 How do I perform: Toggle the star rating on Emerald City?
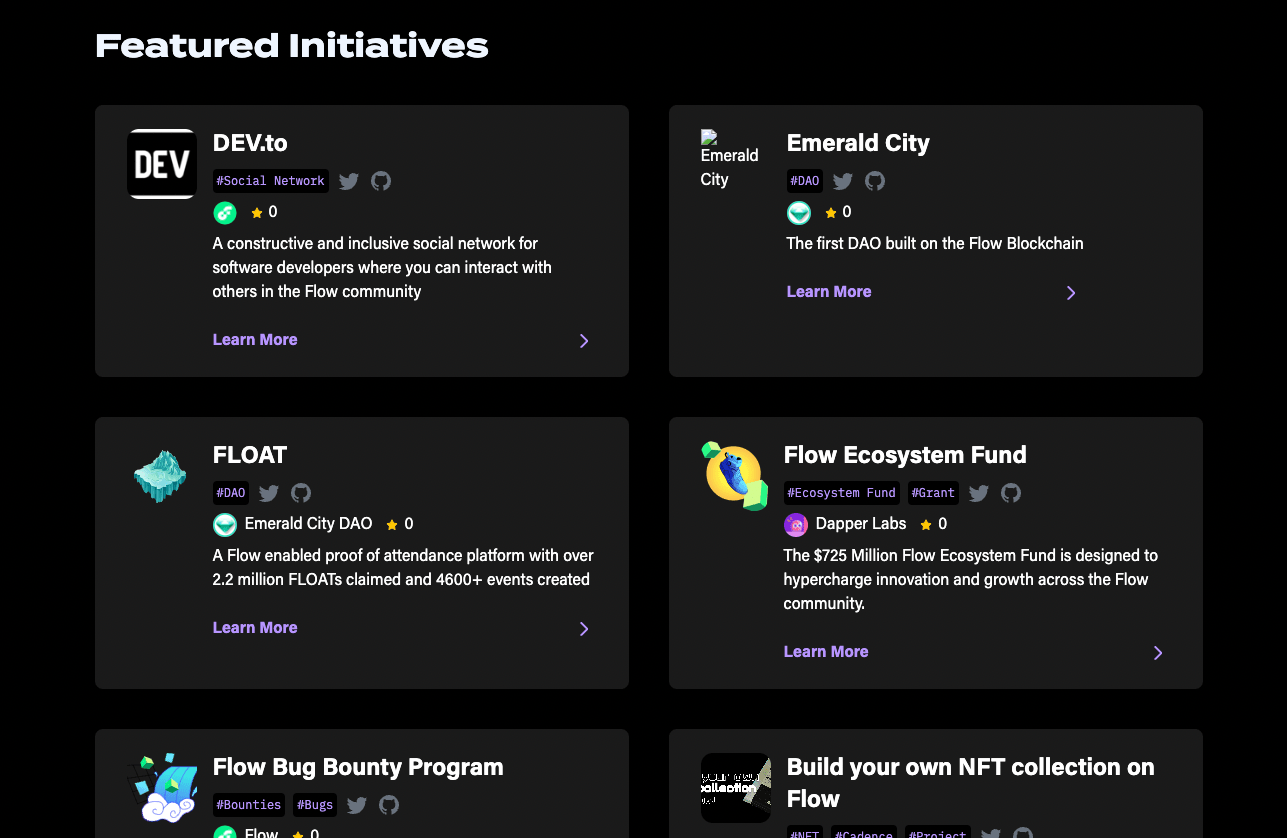pyautogui.click(x=831, y=212)
